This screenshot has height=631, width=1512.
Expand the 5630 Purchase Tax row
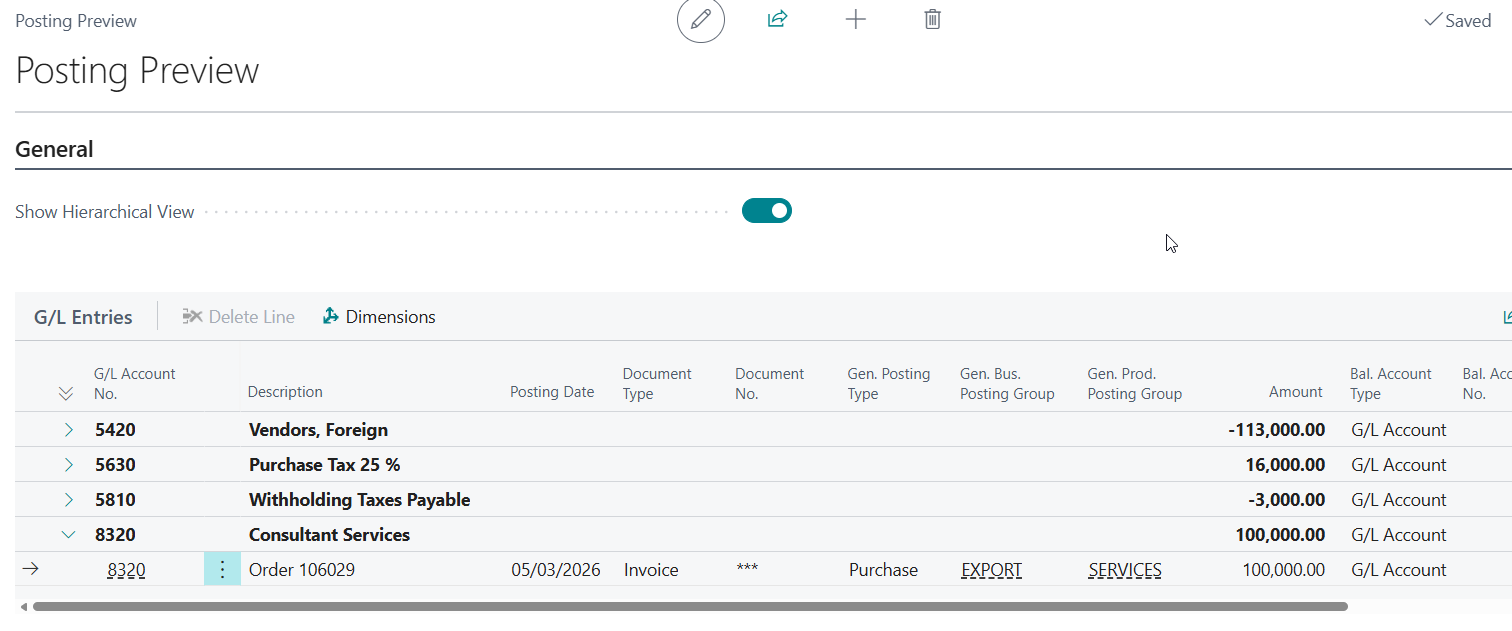[69, 465]
